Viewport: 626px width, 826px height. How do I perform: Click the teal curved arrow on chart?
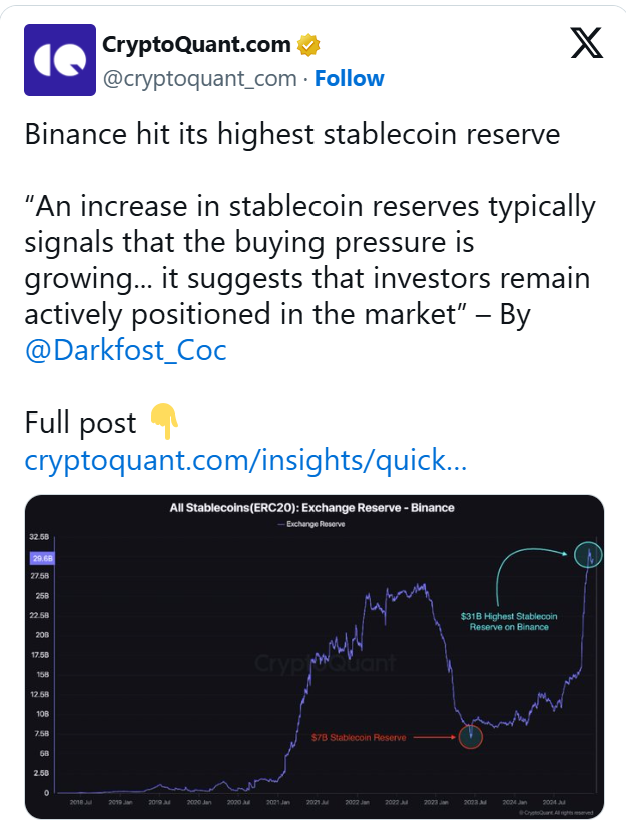[x=527, y=575]
